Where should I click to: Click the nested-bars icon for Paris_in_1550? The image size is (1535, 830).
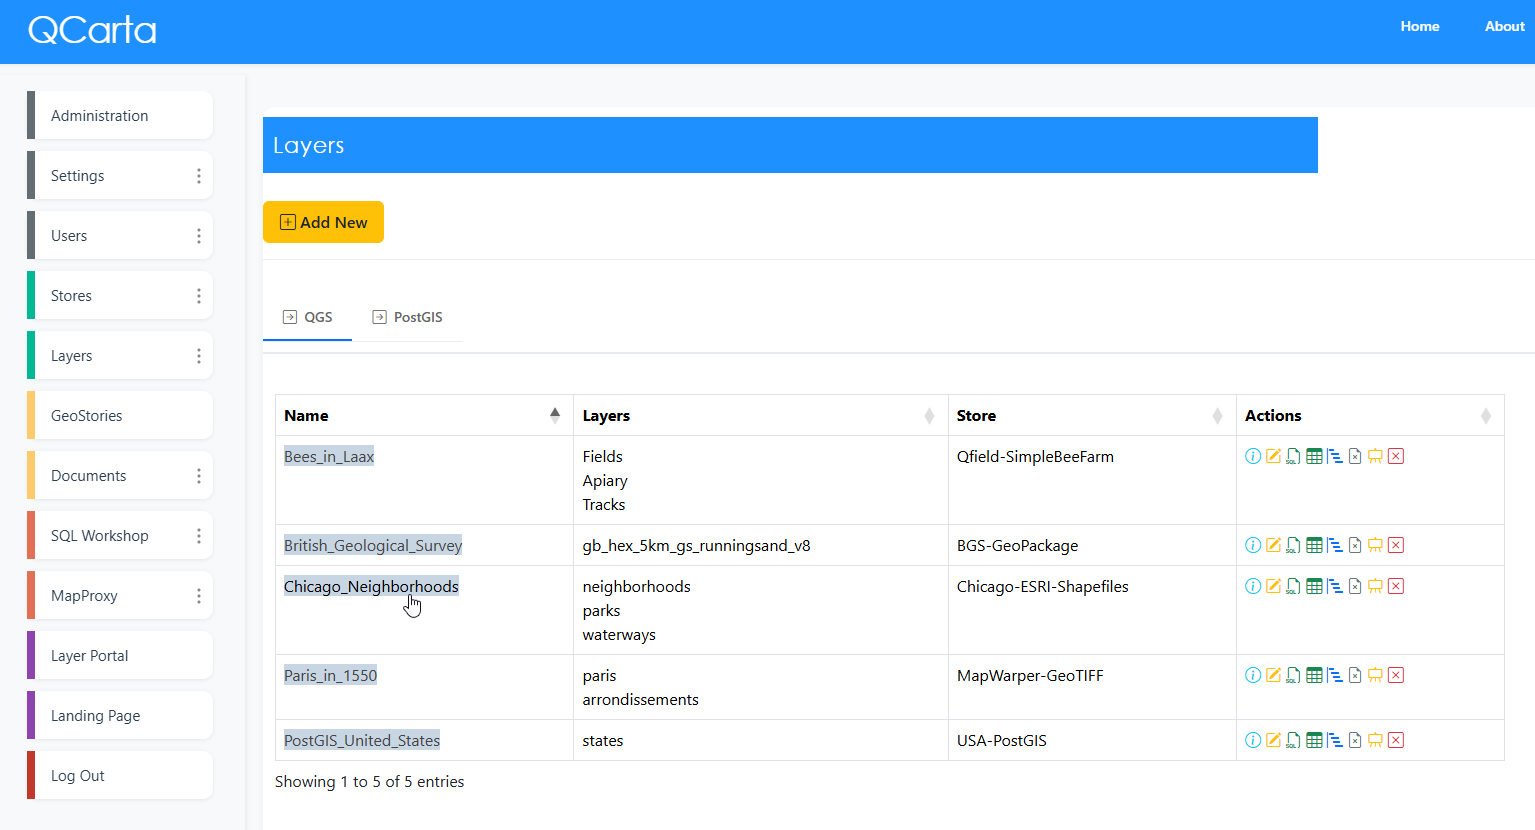1334,675
